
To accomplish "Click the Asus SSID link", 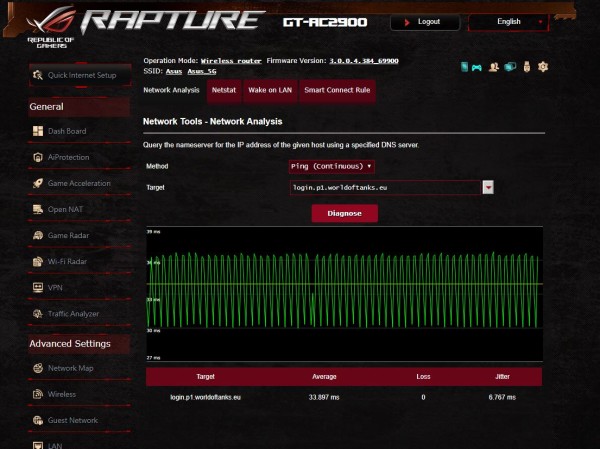I will point(174,71).
